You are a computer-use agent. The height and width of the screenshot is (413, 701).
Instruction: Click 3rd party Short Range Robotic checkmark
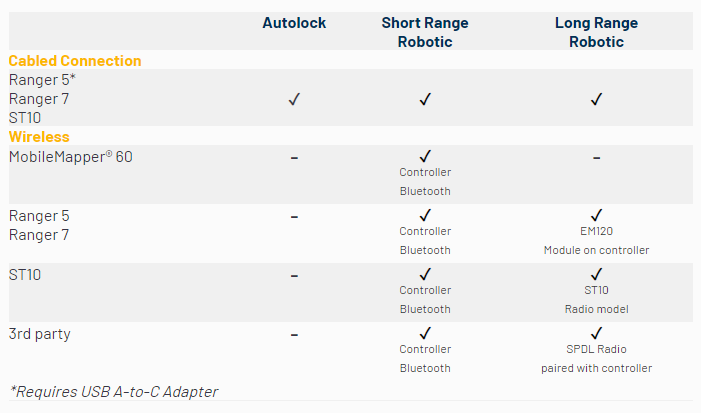[425, 333]
